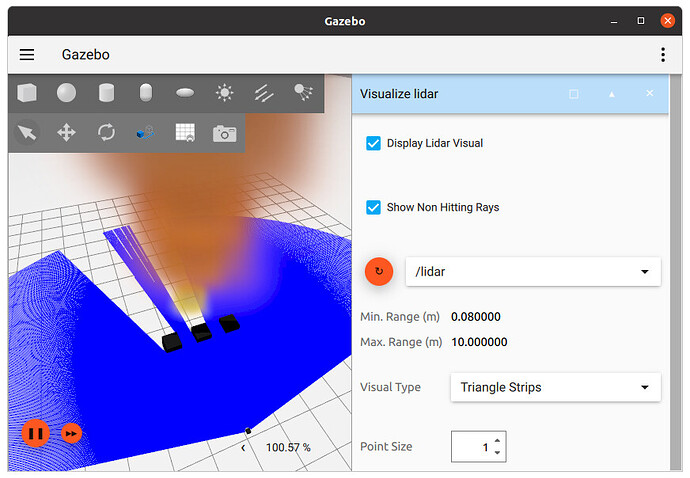Add a spot light
This screenshot has width=690, height=478.
[x=303, y=92]
